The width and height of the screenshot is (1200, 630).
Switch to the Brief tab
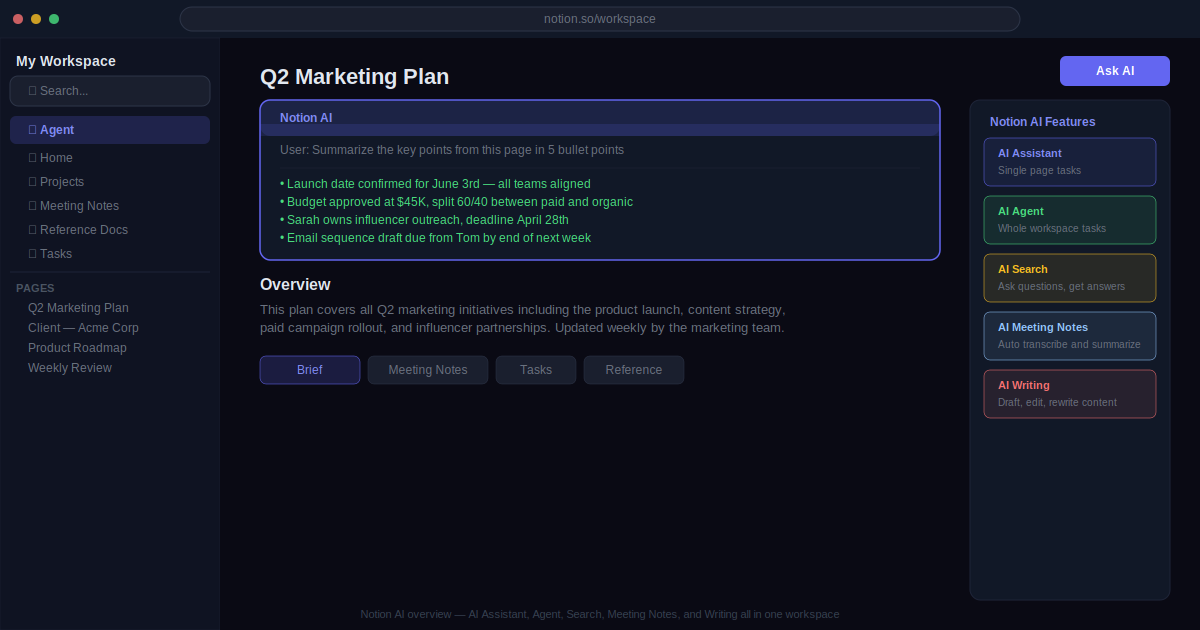[x=310, y=370]
